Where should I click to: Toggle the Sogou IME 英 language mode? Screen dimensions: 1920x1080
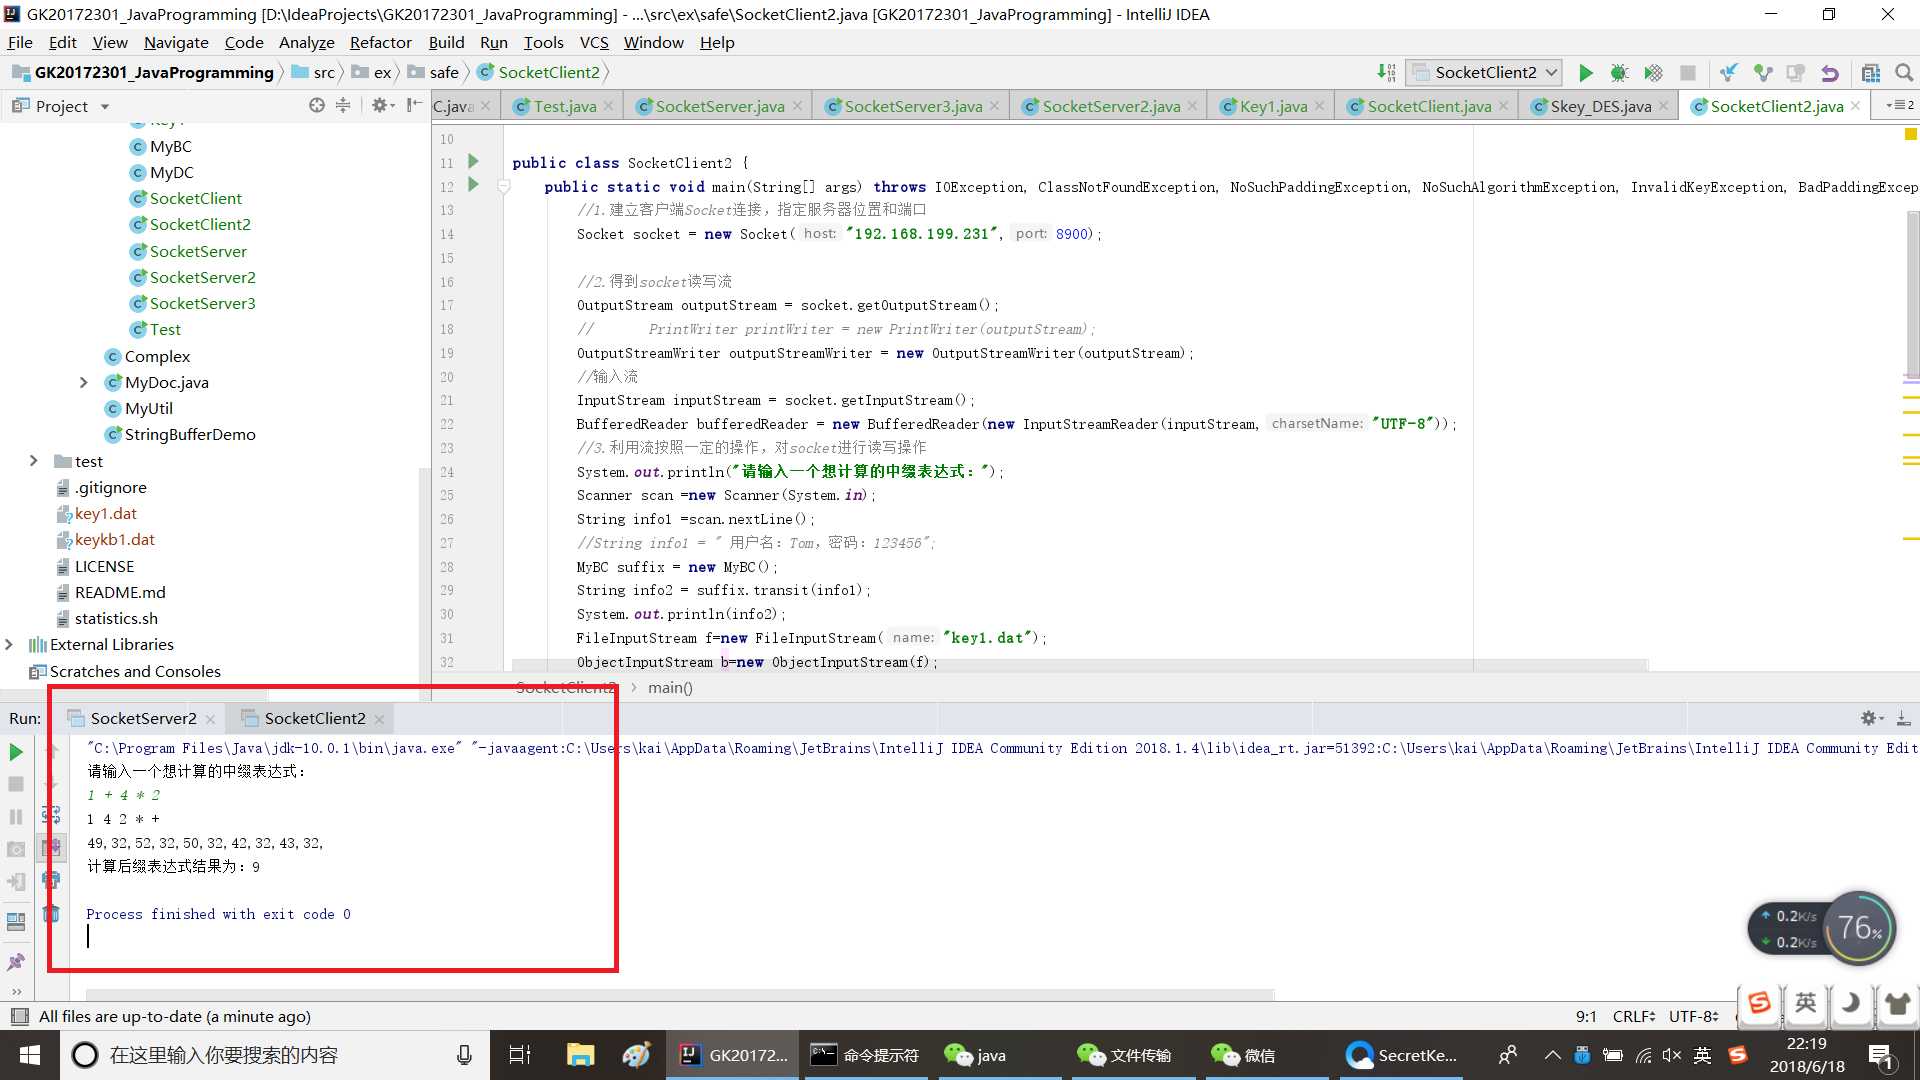1806,1003
